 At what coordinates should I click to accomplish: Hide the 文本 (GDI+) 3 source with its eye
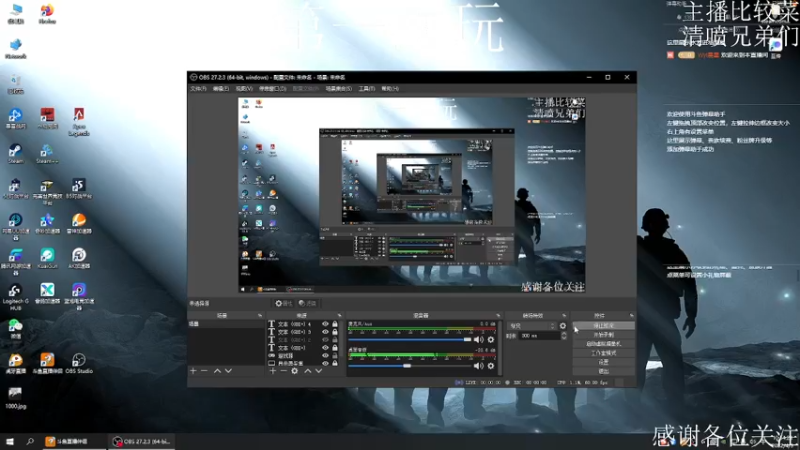(x=325, y=332)
